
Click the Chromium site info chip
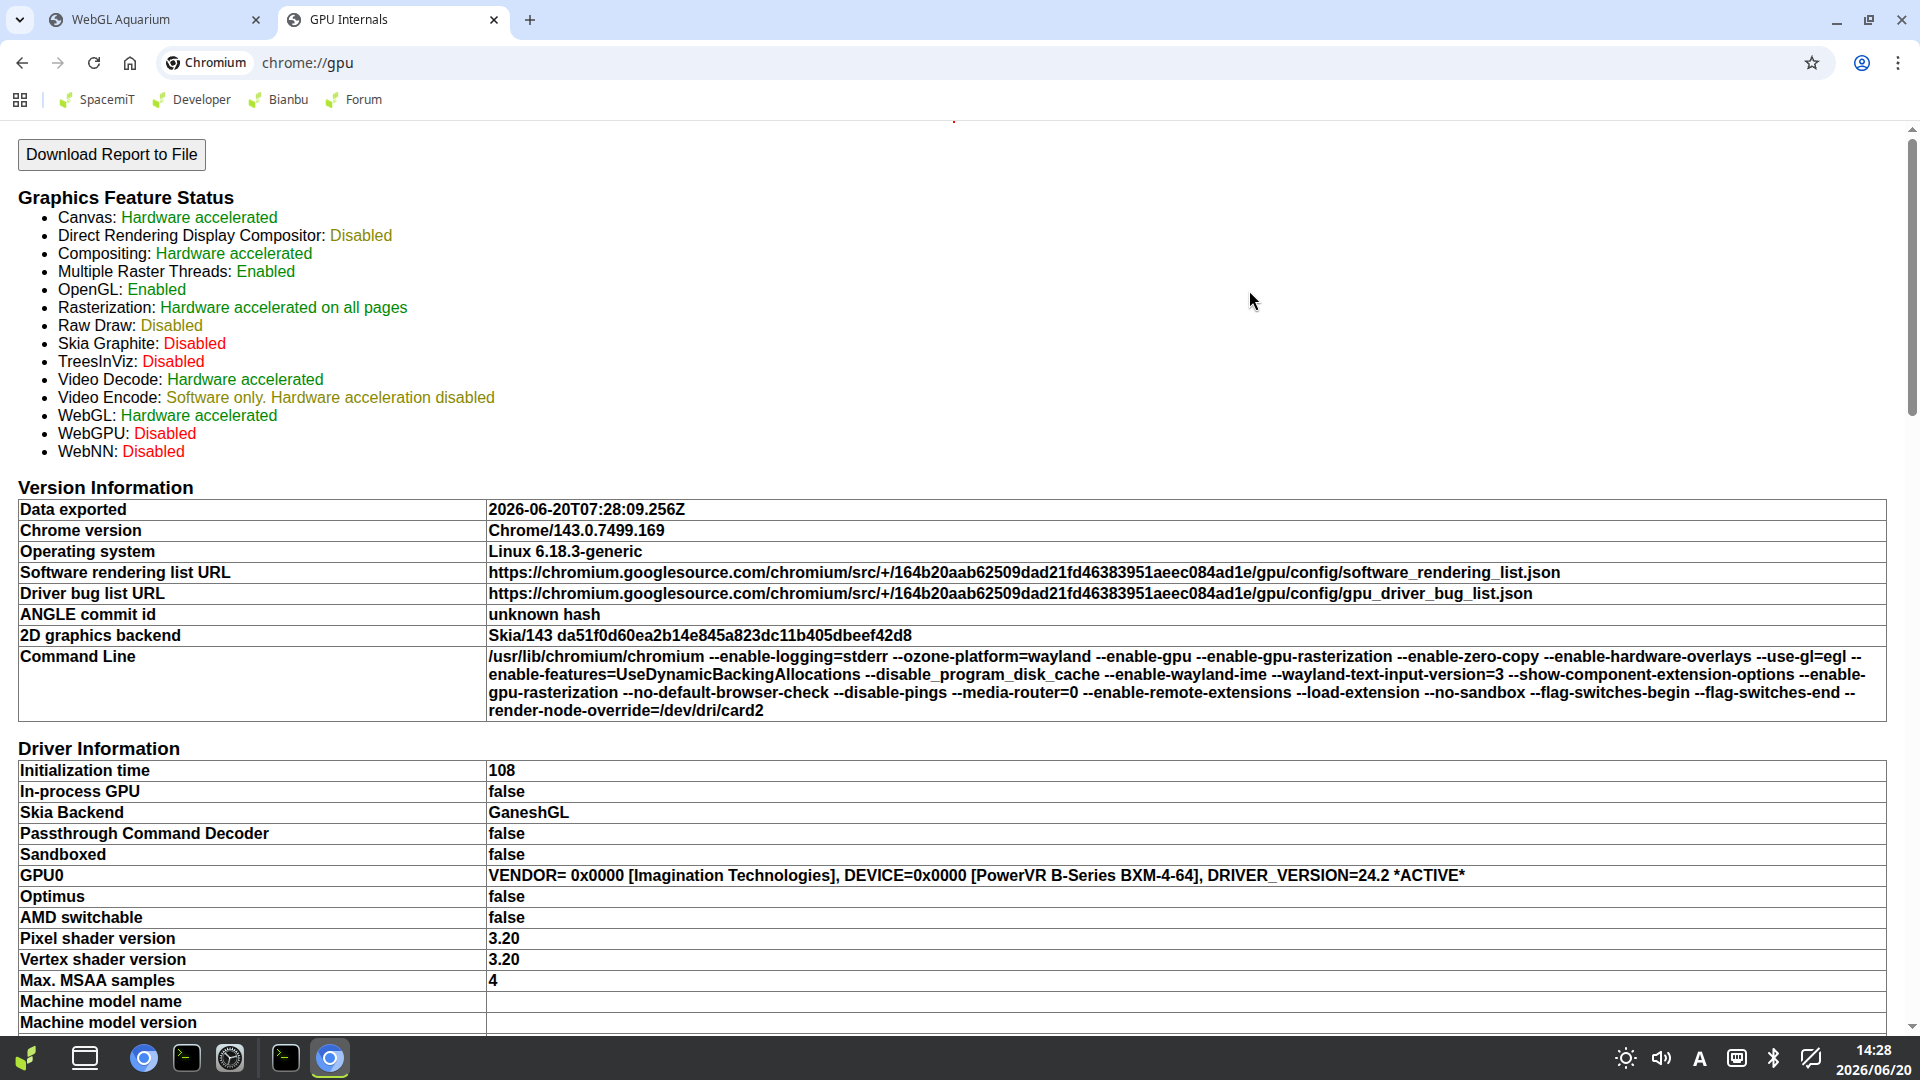[206, 63]
